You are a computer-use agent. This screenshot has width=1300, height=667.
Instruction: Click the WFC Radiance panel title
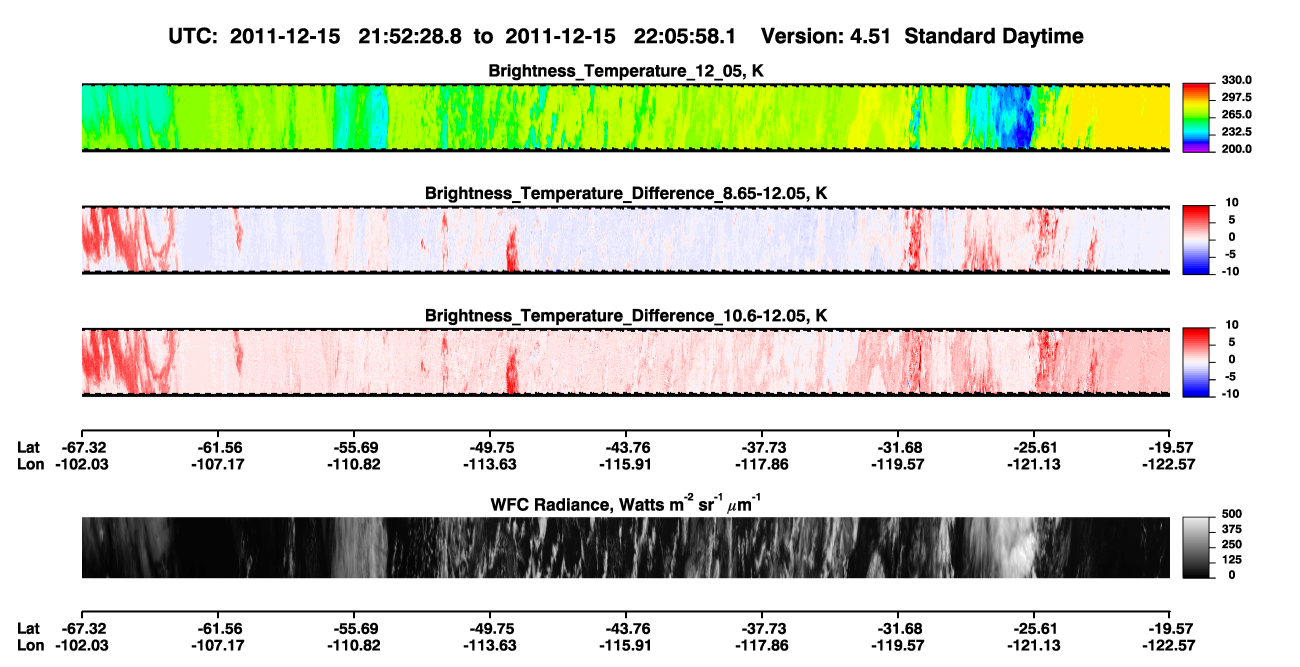point(626,504)
